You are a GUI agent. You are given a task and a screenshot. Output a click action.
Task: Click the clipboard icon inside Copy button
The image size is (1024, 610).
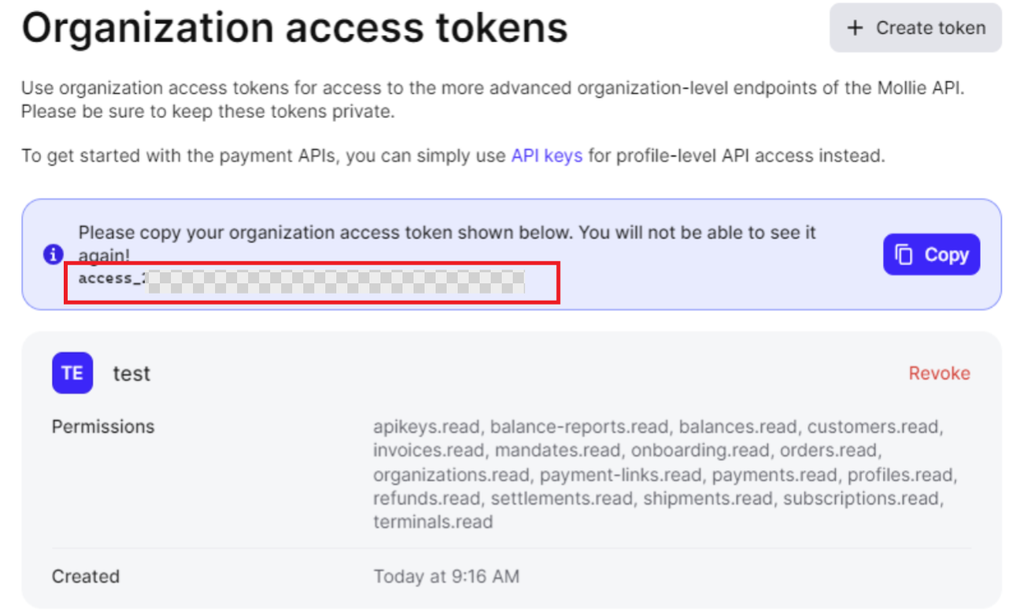point(904,255)
